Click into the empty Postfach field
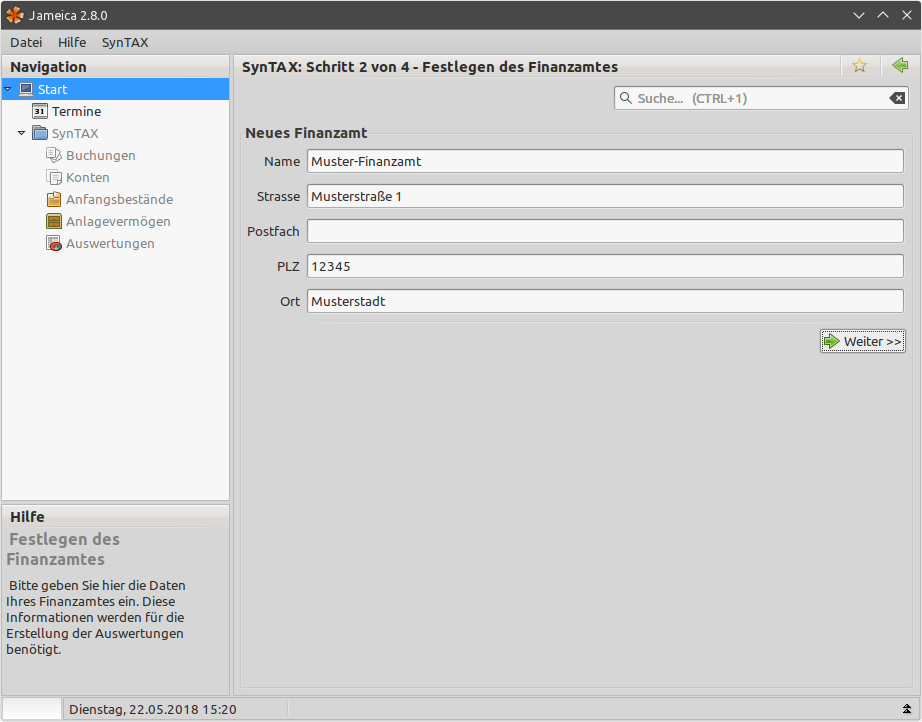Screen dimensions: 922x722 click(x=605, y=231)
